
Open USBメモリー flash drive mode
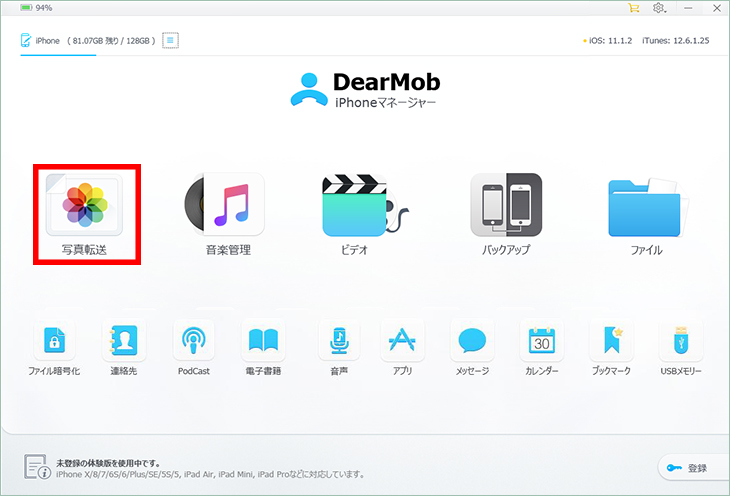tap(681, 347)
